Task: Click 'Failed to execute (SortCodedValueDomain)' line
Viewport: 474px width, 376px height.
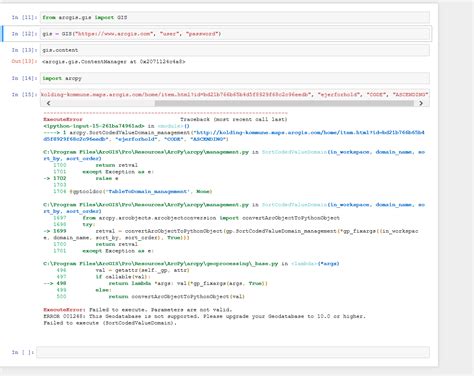Action: click(110, 323)
